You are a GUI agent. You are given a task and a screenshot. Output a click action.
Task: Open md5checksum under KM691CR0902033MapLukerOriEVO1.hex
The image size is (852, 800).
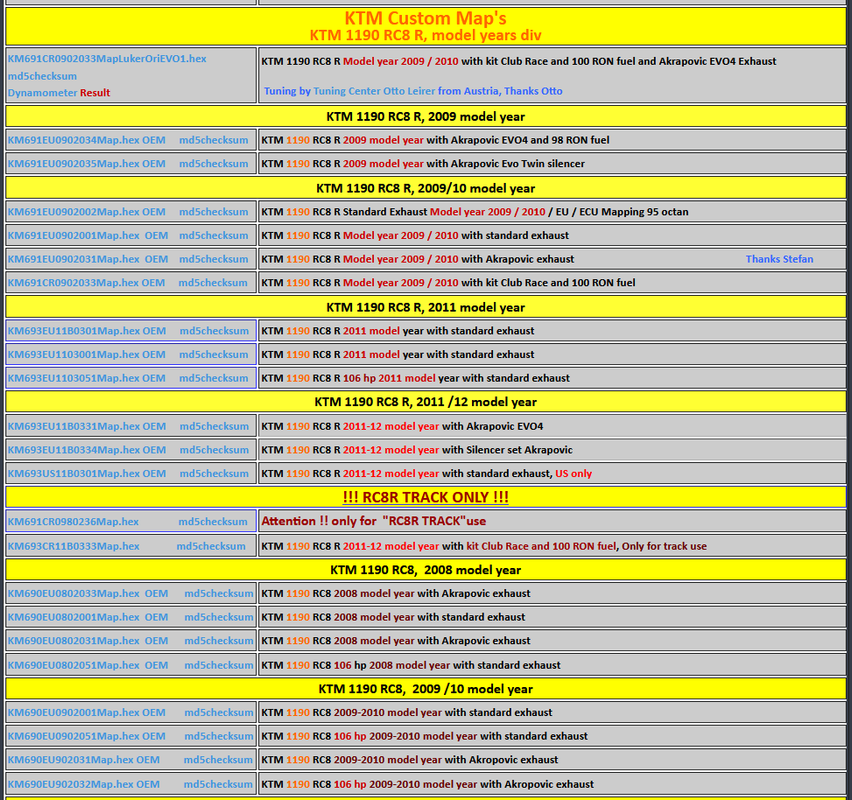[42, 76]
